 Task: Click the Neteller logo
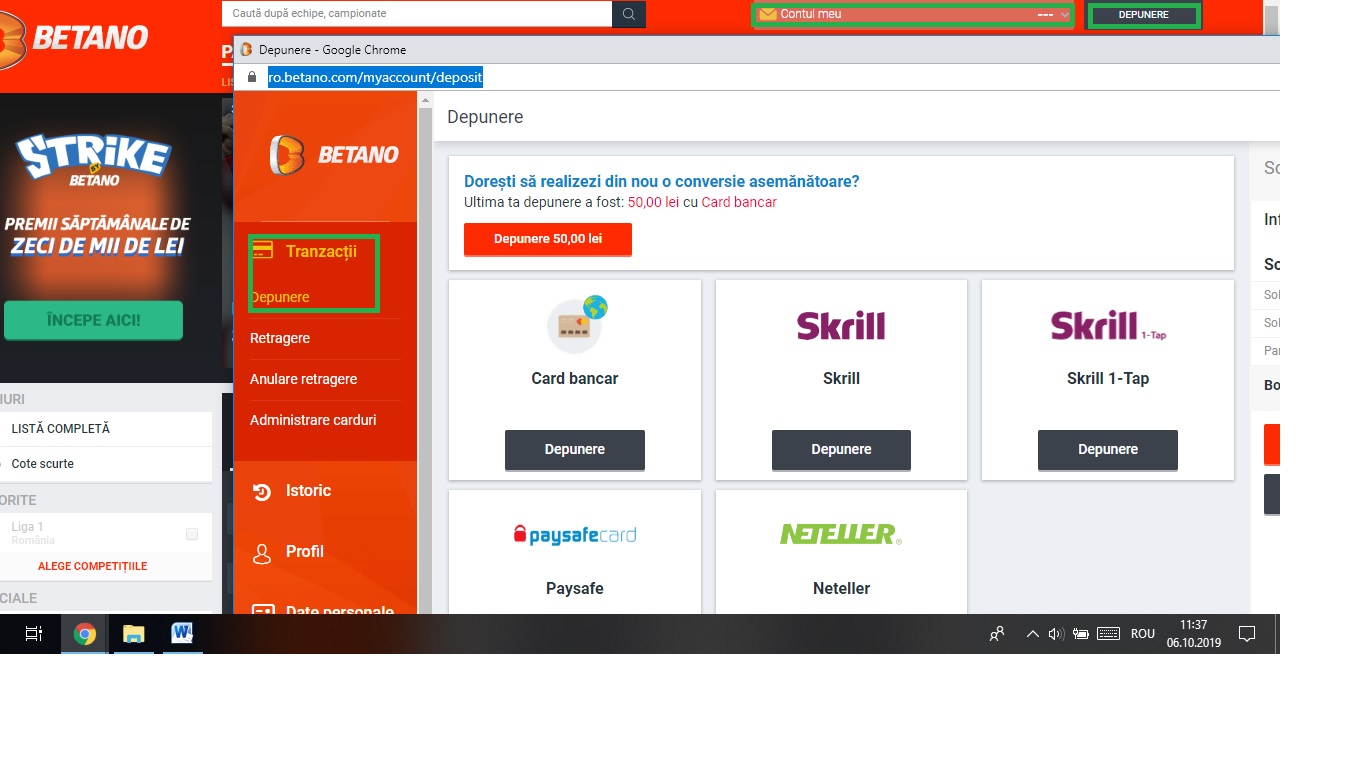[841, 534]
